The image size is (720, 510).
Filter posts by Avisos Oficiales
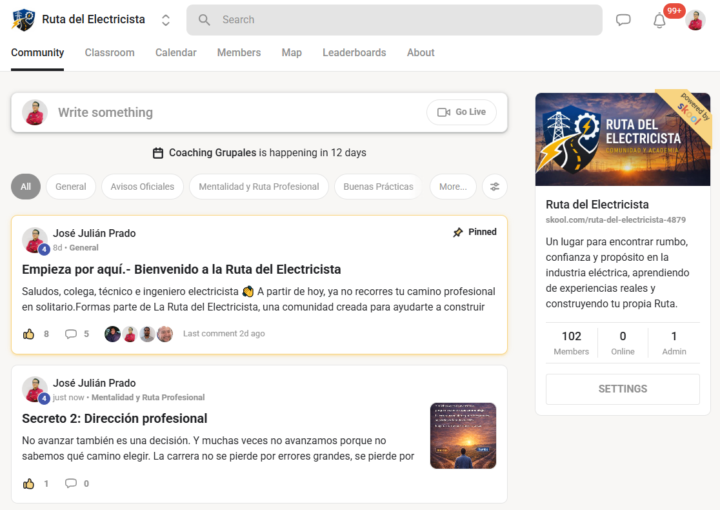click(x=142, y=186)
